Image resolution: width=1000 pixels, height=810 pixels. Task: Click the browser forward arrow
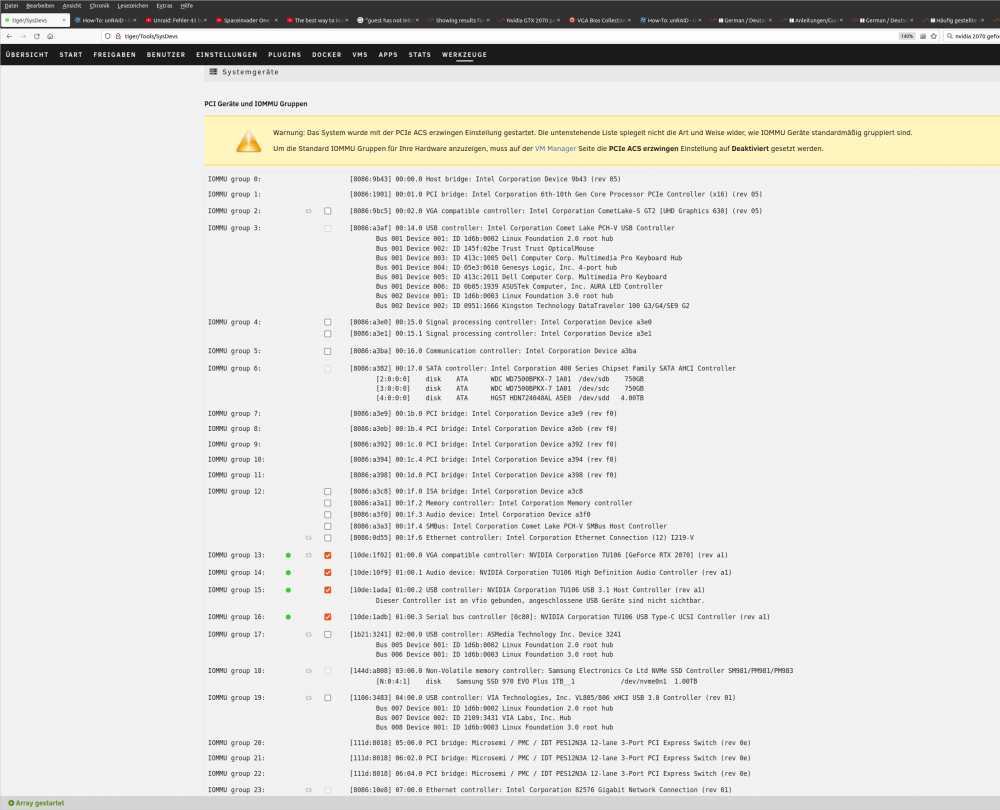coord(23,36)
